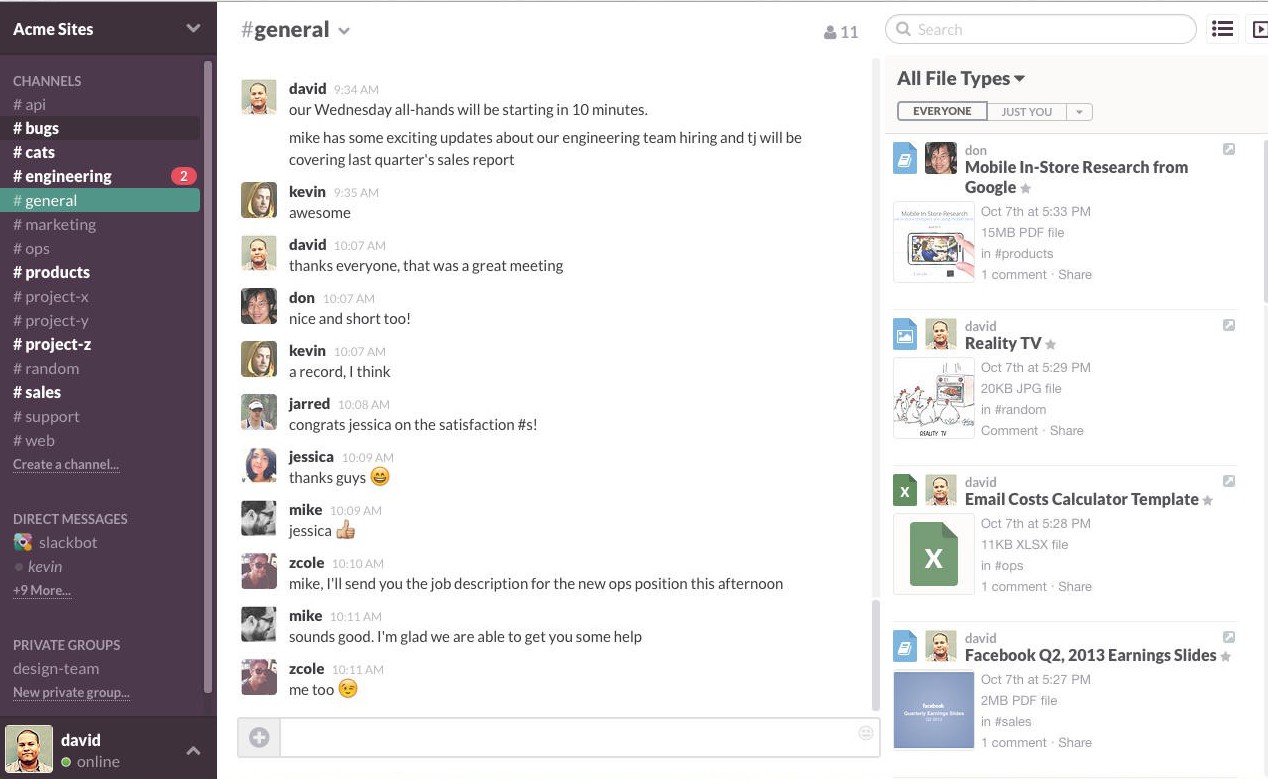Expand the #general channel options chevron

(344, 31)
